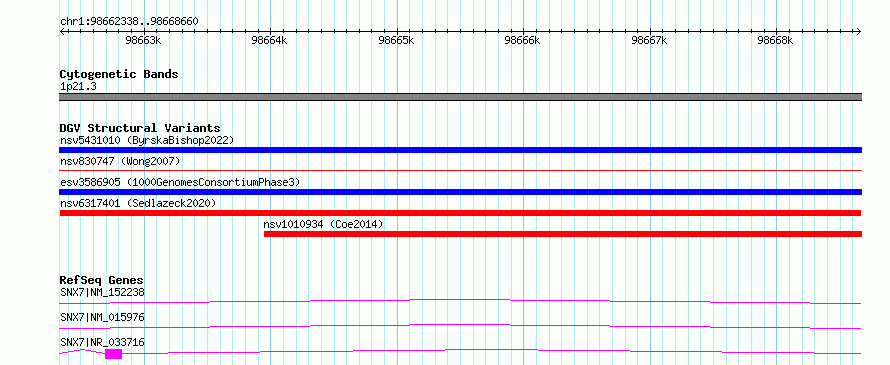890x365 pixels.
Task: Click the red bar of nsv1010934
Action: coord(563,234)
